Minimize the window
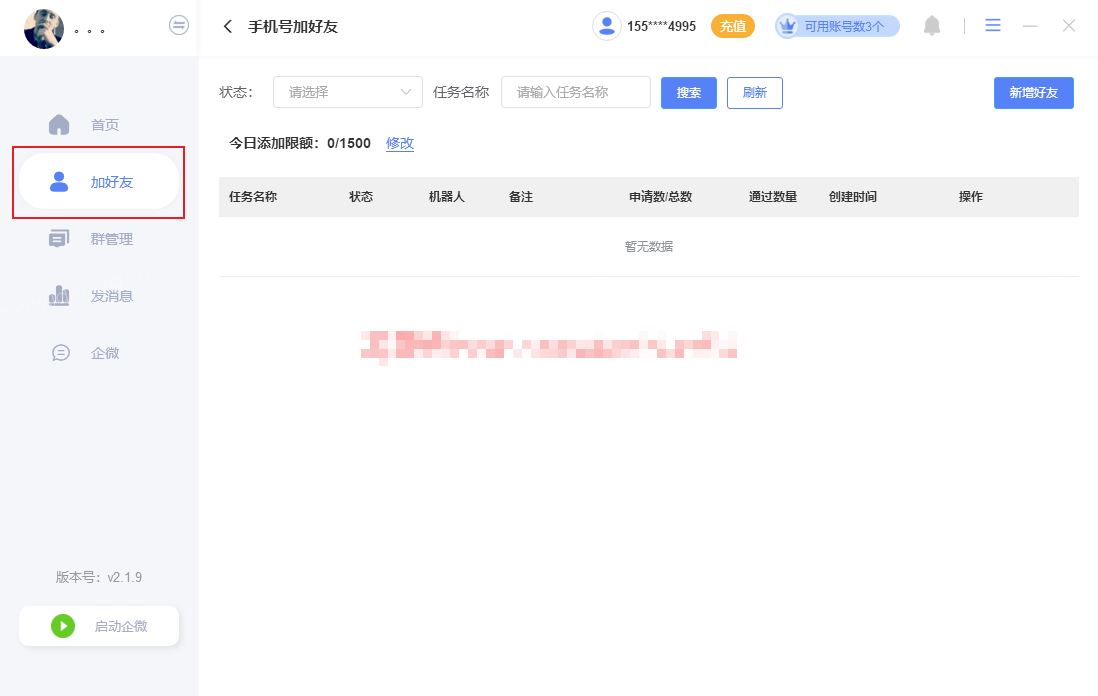Image resolution: width=1098 pixels, height=696 pixels. click(1029, 26)
